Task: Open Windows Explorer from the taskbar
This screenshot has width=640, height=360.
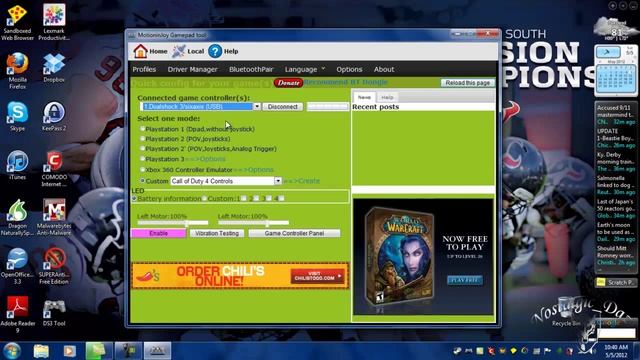Action: point(41,351)
